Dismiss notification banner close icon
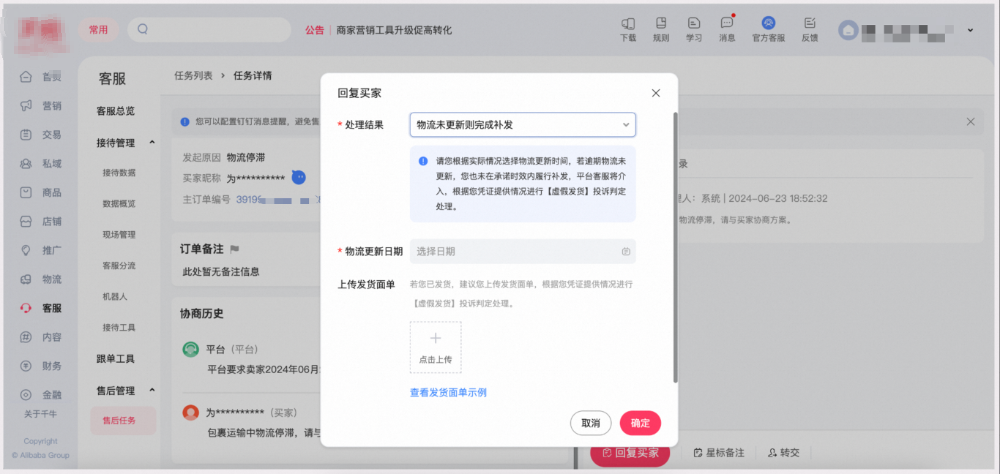 (x=971, y=122)
